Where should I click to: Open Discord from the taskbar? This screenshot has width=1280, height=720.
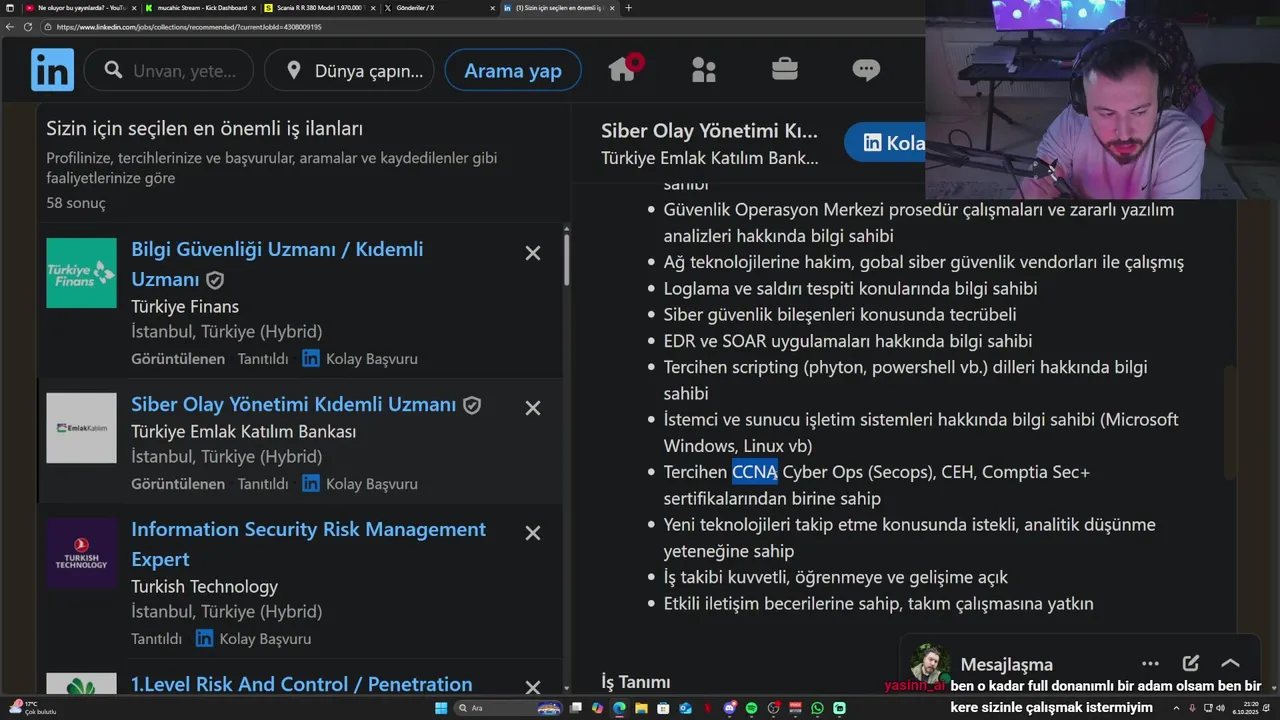point(730,708)
